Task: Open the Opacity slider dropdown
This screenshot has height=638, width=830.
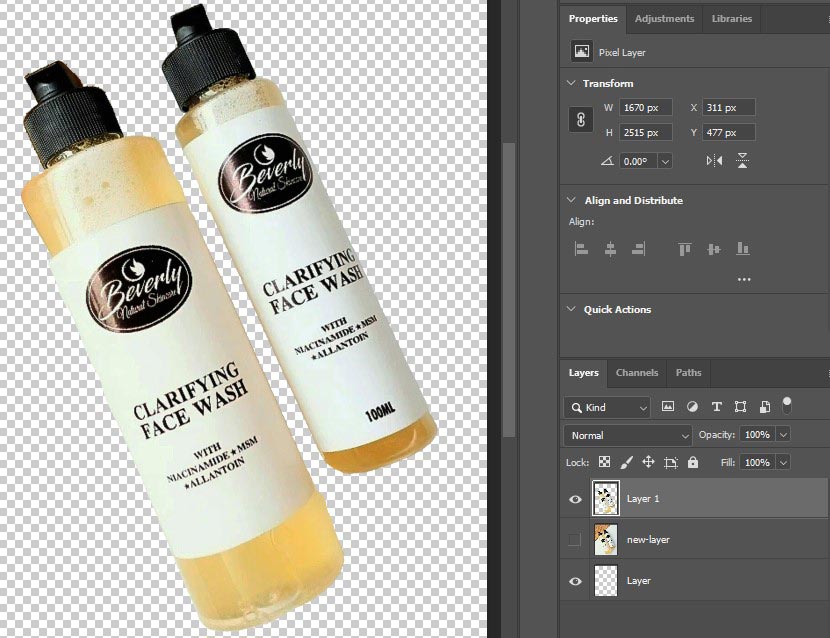Action: click(x=783, y=435)
